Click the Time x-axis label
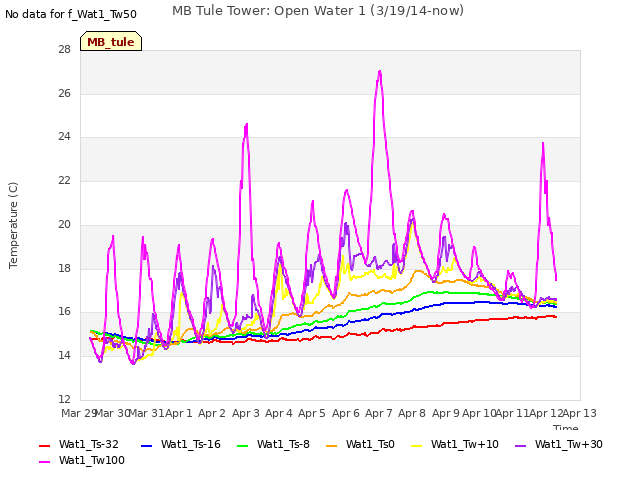The height and width of the screenshot is (480, 640). click(566, 427)
